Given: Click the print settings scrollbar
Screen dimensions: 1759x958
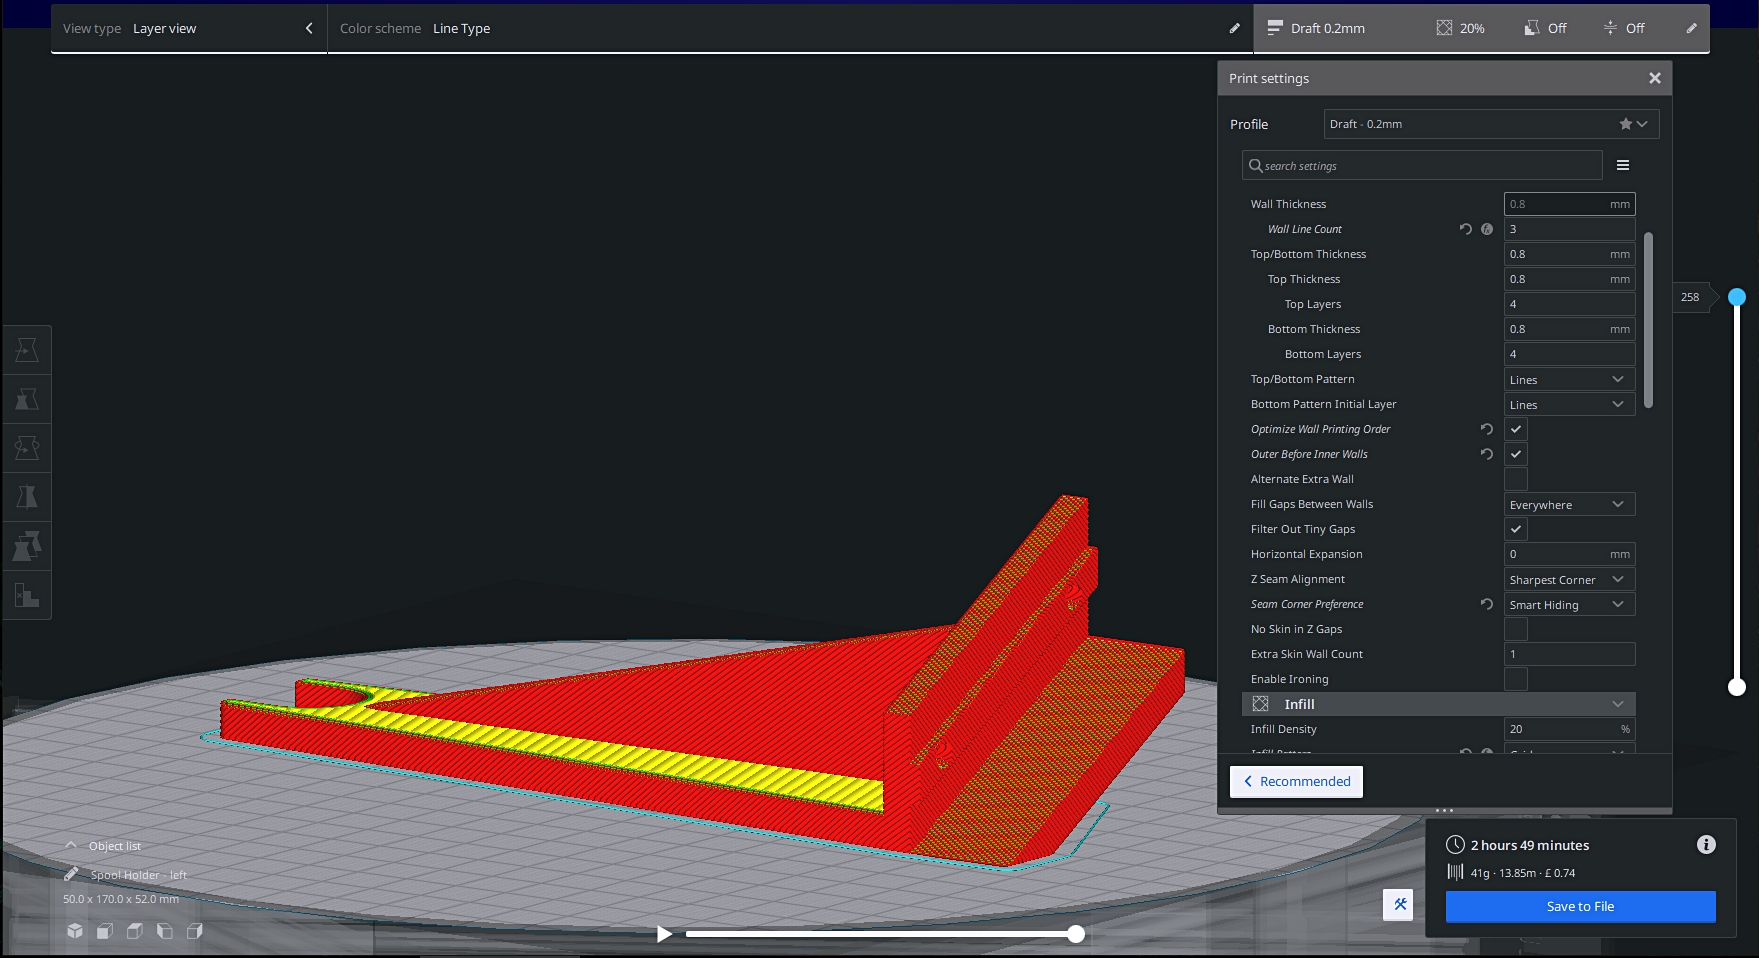Looking at the screenshot, I should [x=1648, y=320].
